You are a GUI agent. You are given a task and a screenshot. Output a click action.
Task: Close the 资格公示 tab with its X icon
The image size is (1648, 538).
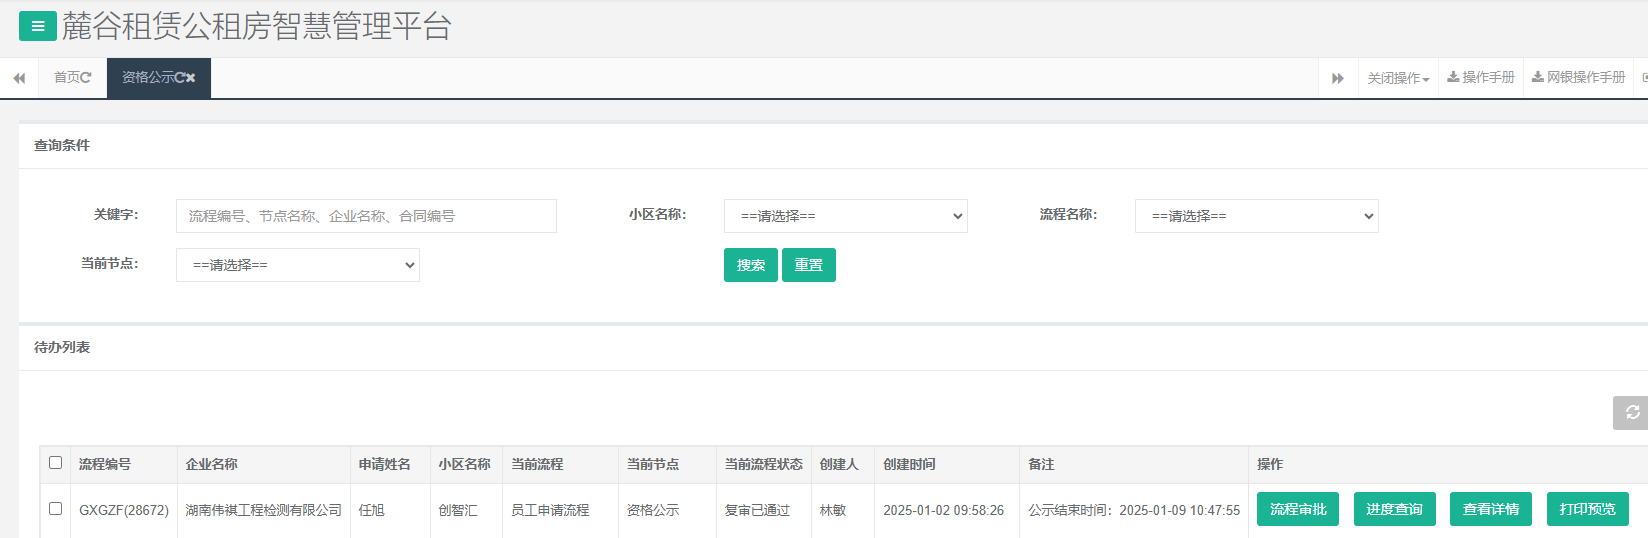[191, 78]
